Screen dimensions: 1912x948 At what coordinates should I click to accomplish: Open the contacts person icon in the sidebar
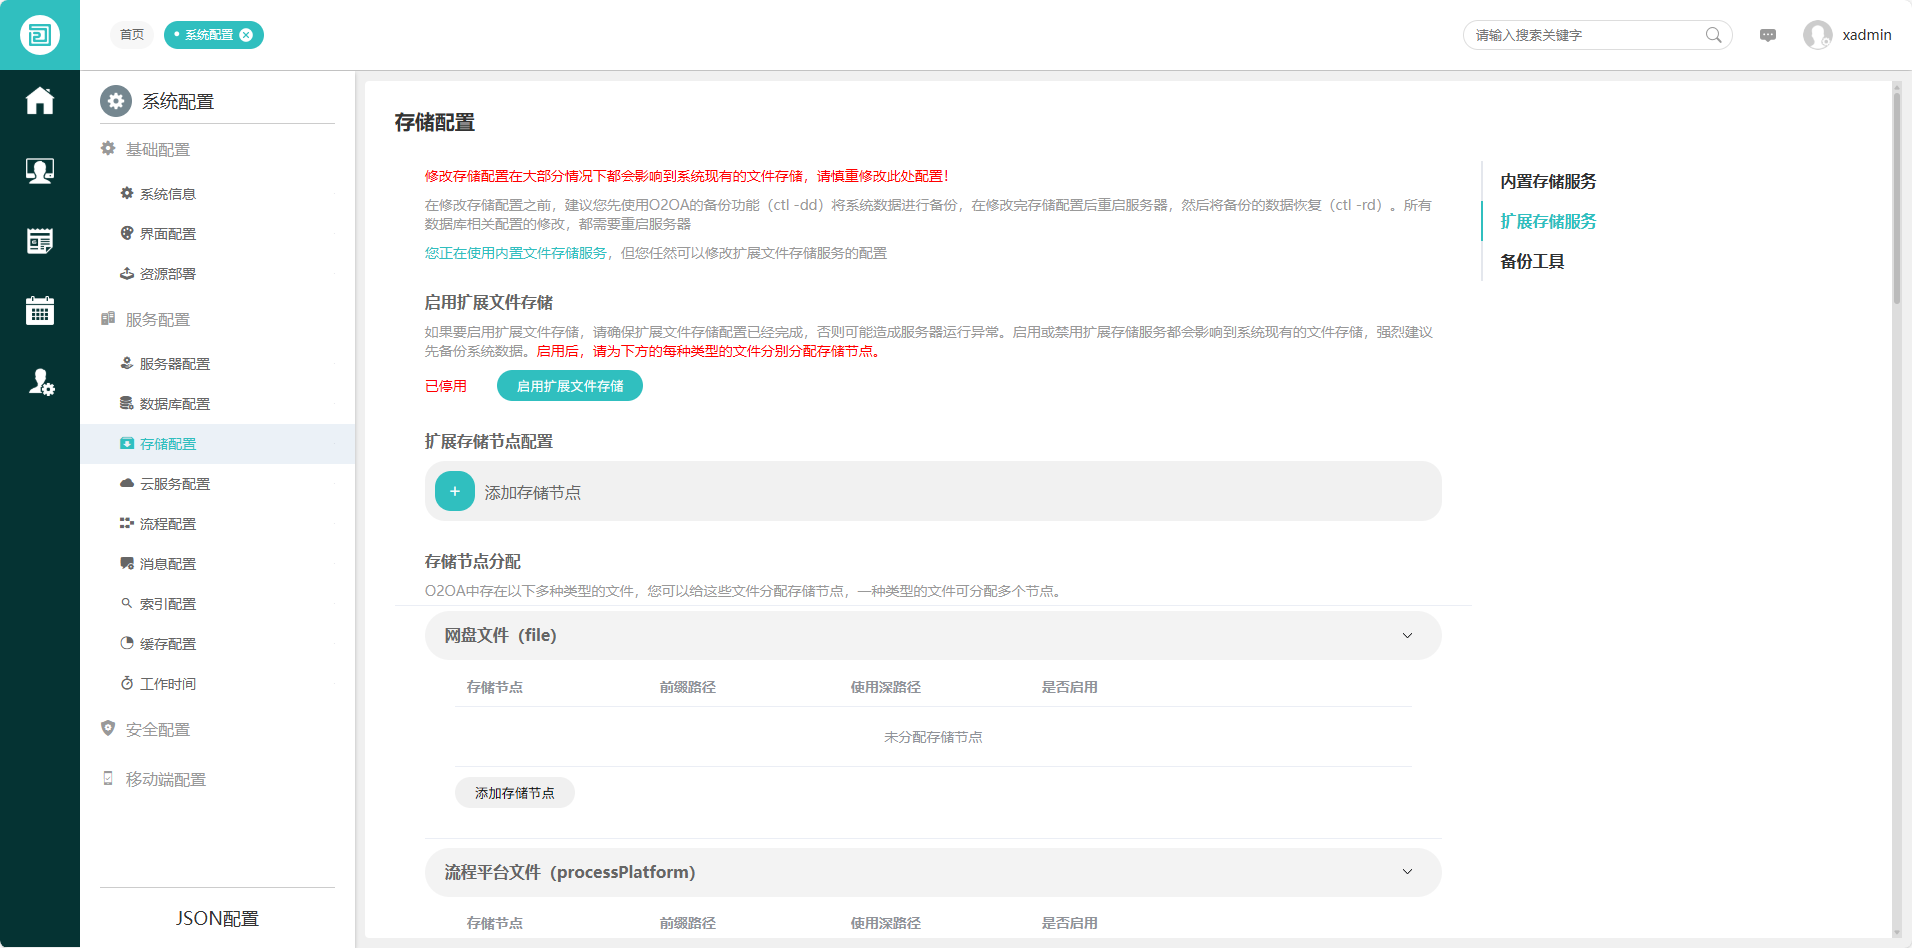40,171
